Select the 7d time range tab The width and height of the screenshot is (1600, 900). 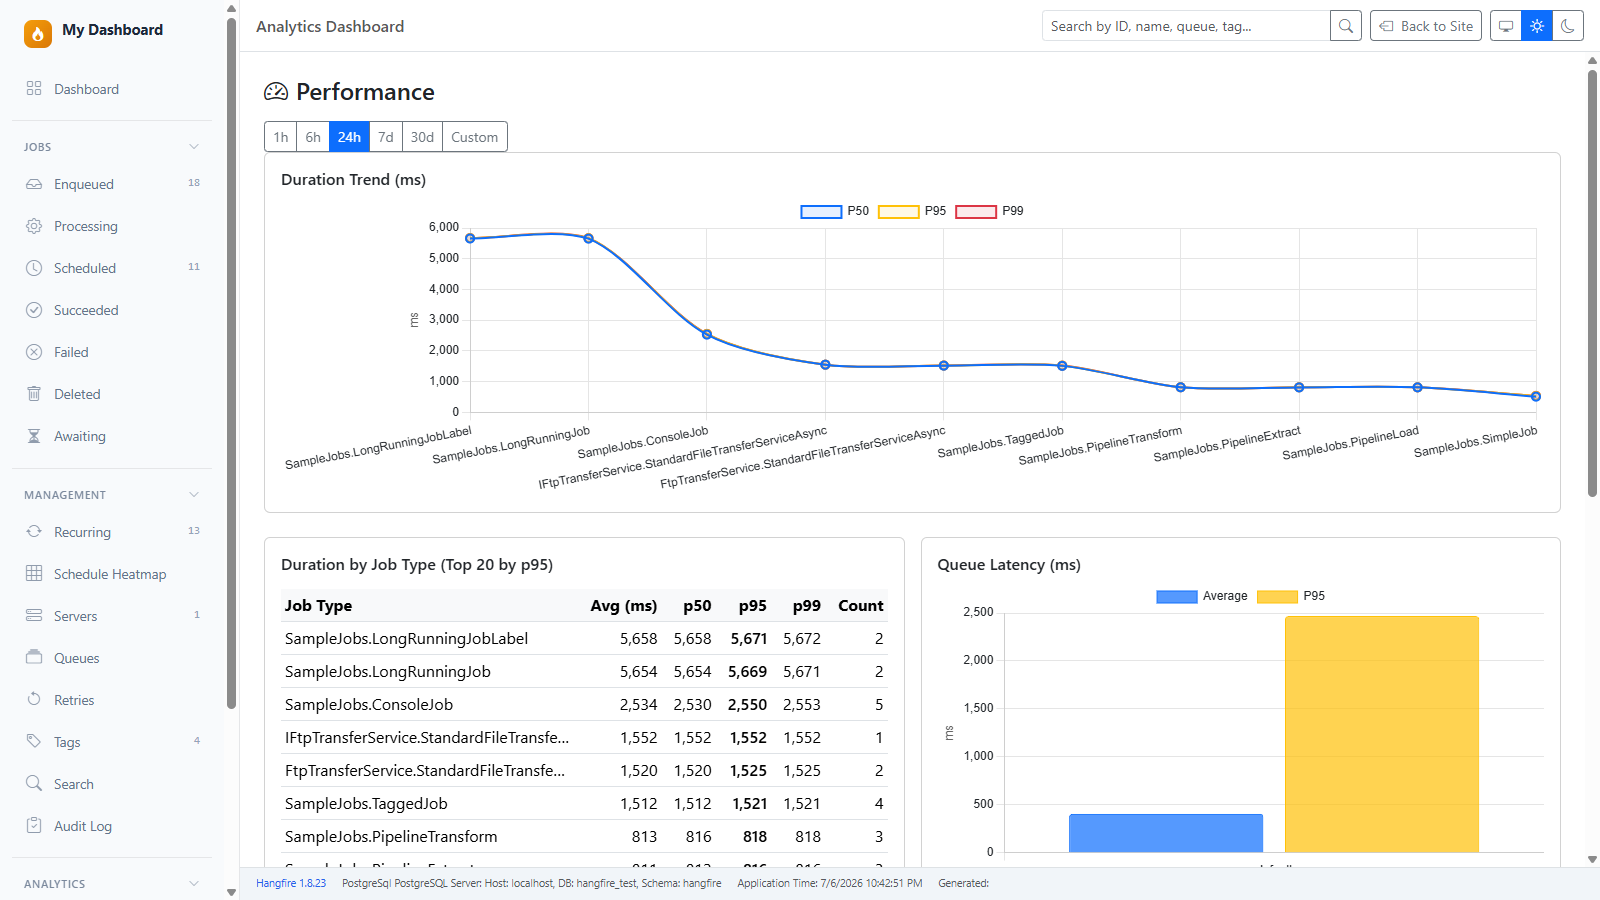pyautogui.click(x=386, y=137)
